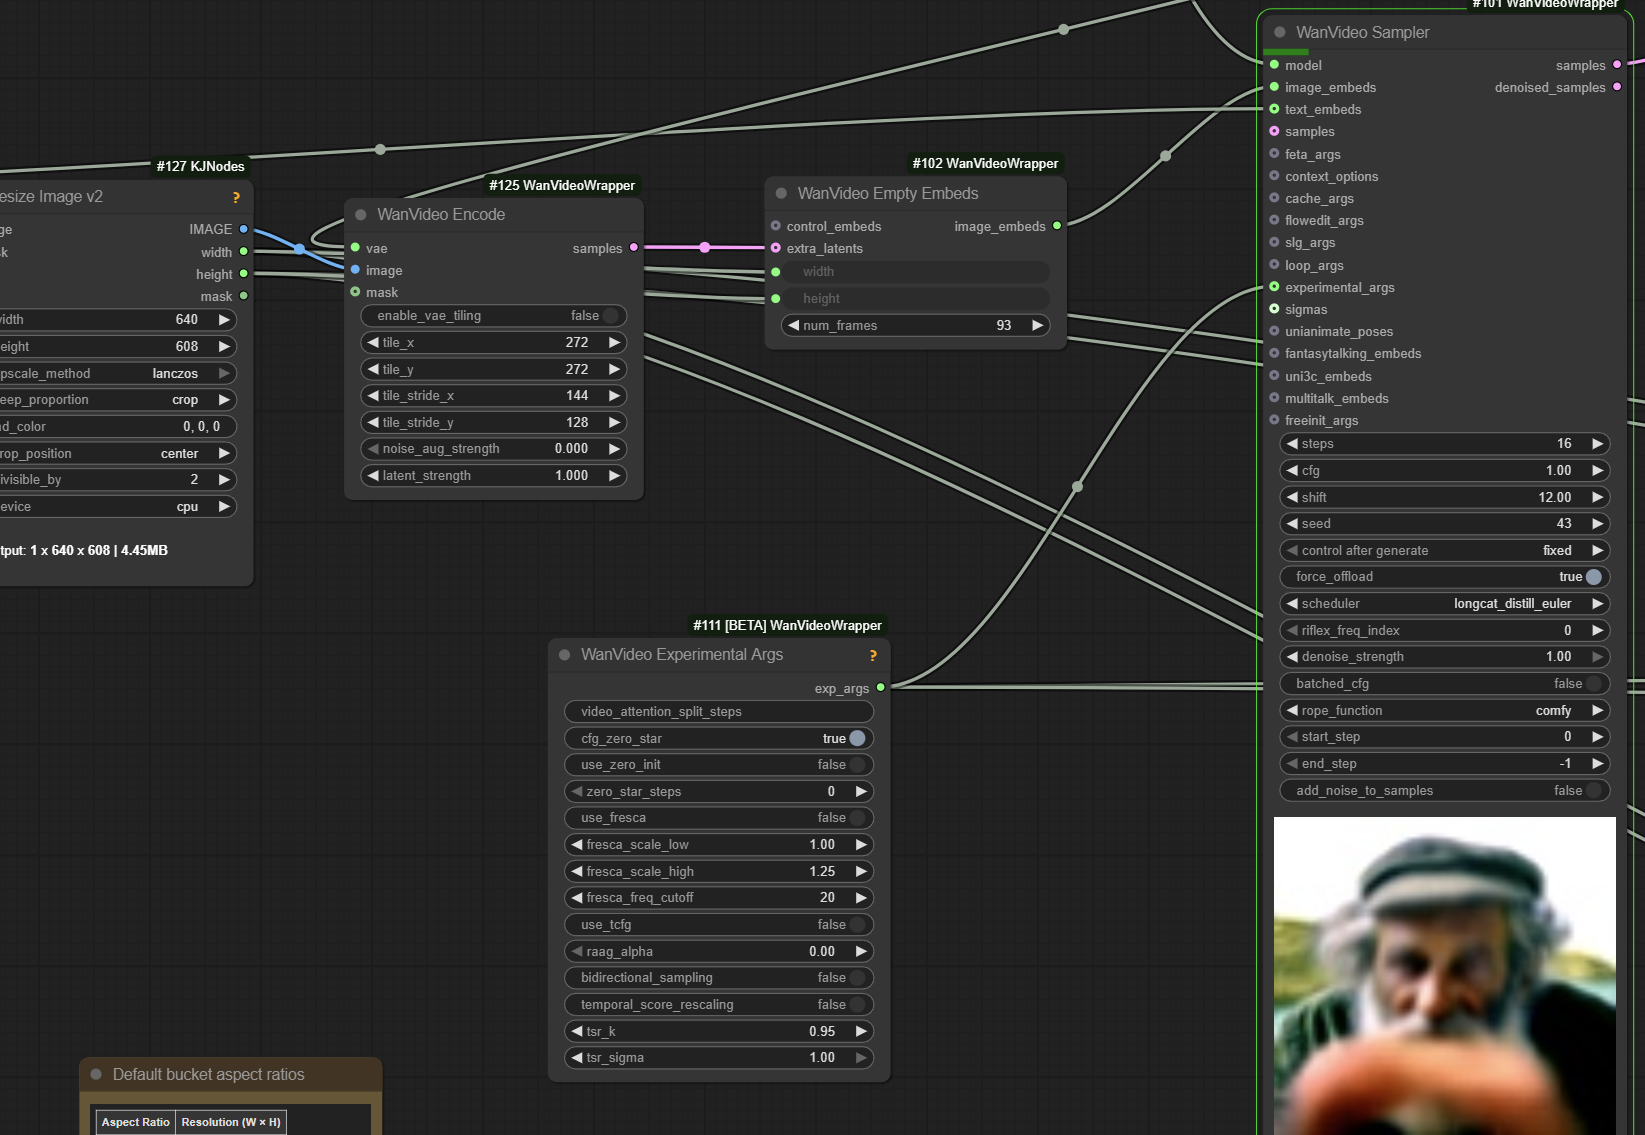Disable force_offload in the sampler
1645x1135 pixels.
coord(1593,577)
